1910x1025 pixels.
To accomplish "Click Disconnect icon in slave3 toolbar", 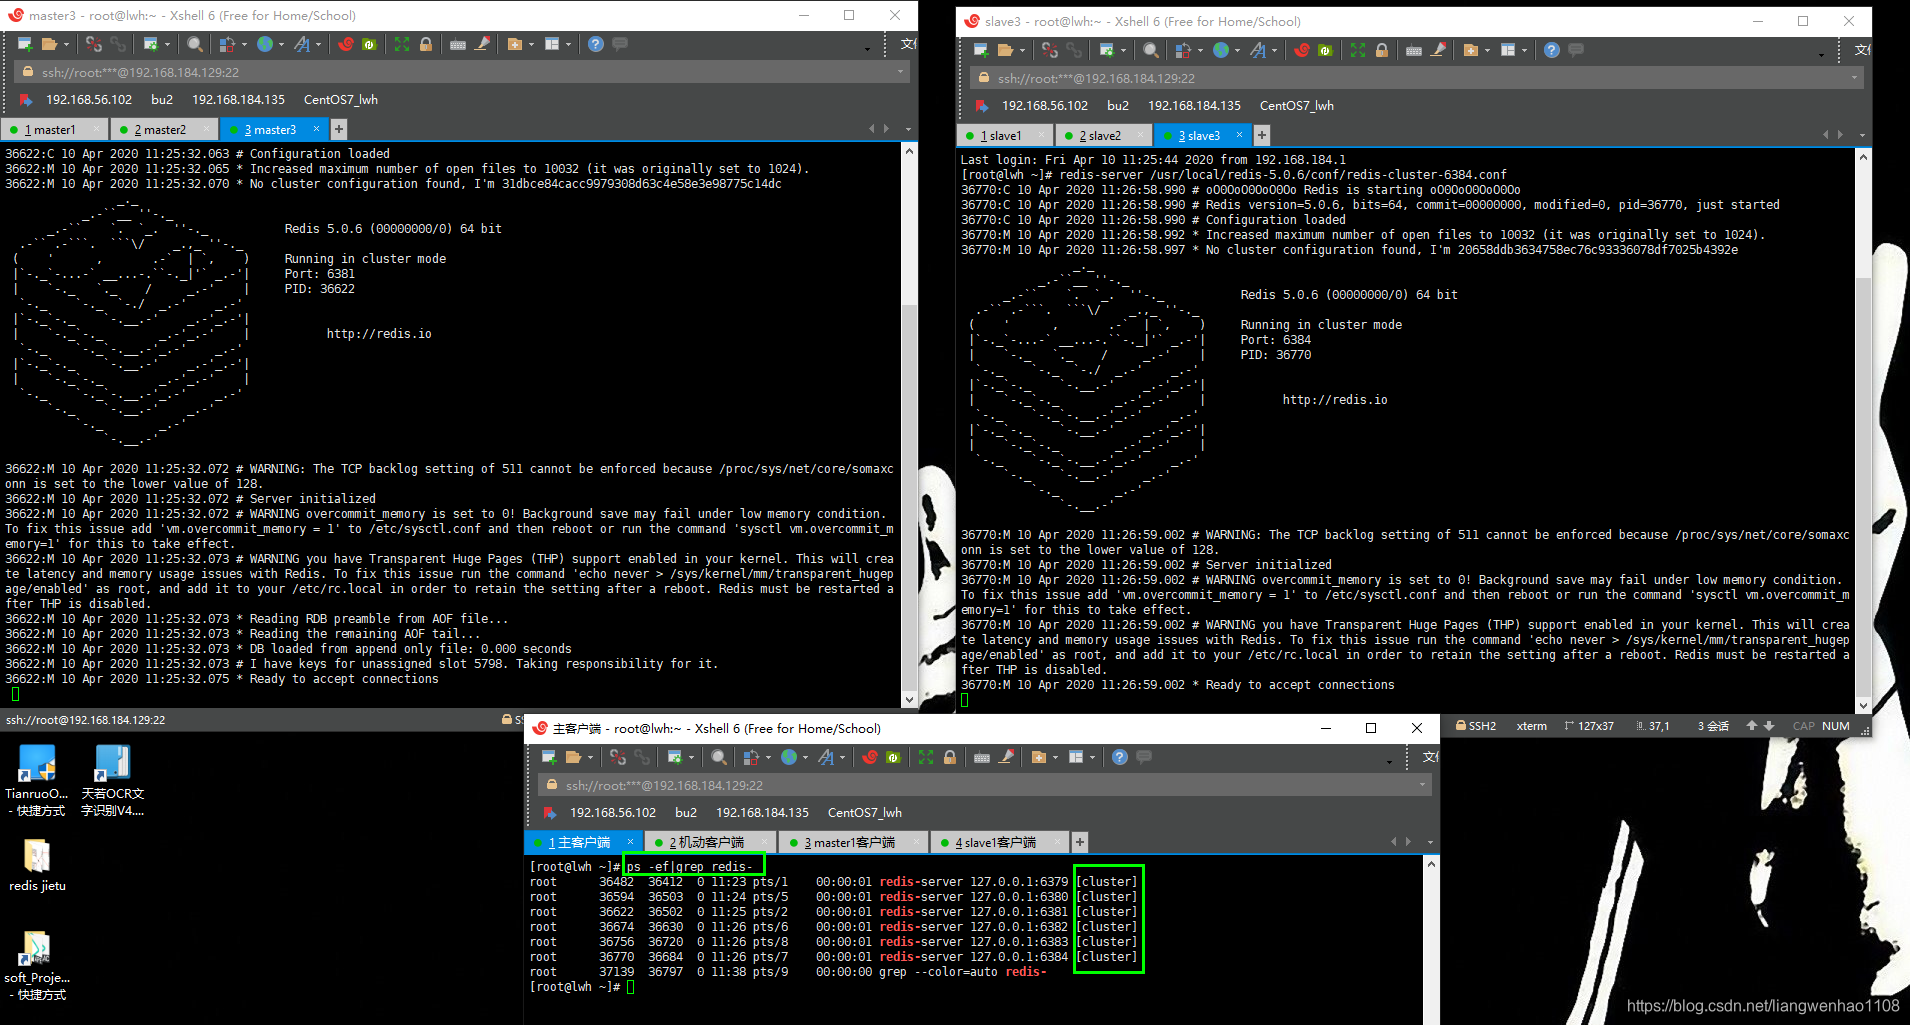I will (x=1049, y=50).
